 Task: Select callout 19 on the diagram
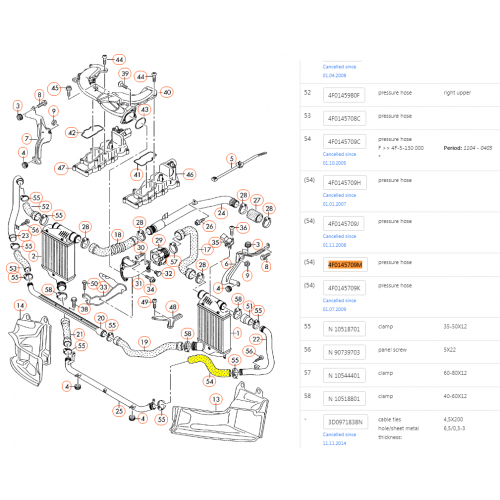pos(144,342)
